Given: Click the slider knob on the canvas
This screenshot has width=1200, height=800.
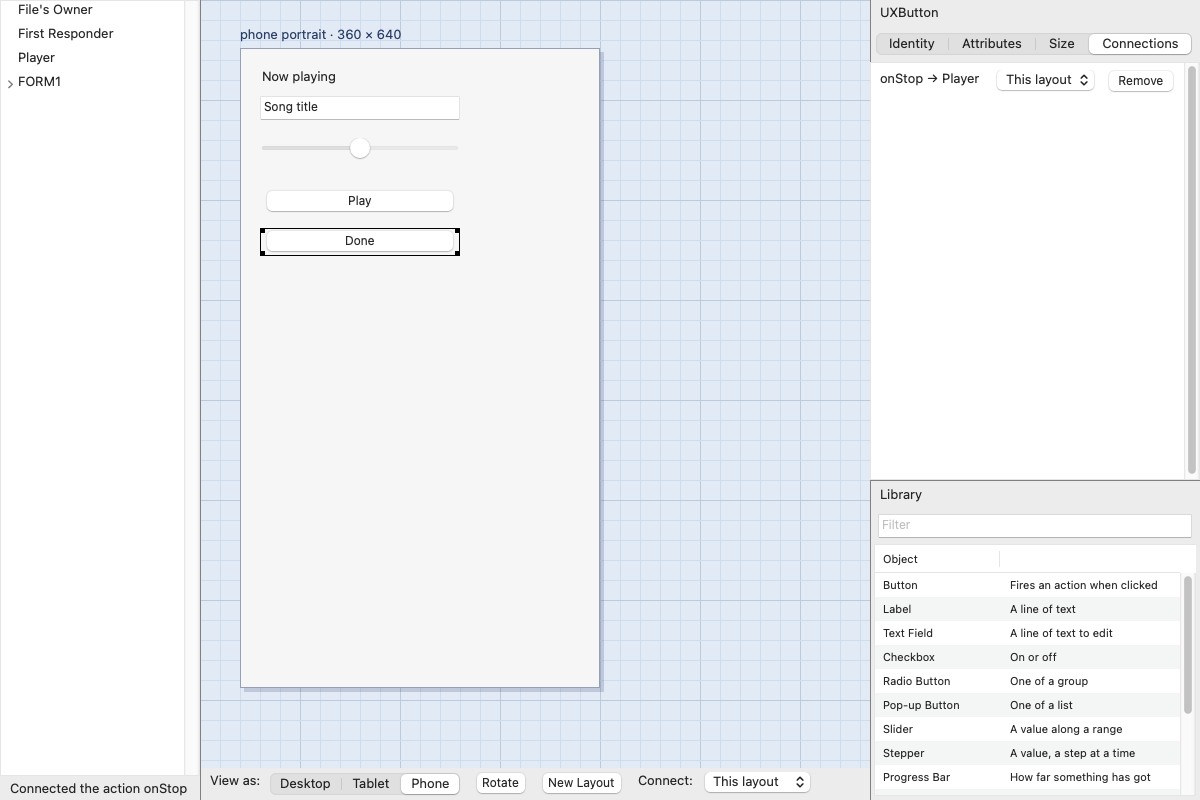Looking at the screenshot, I should click(x=360, y=148).
